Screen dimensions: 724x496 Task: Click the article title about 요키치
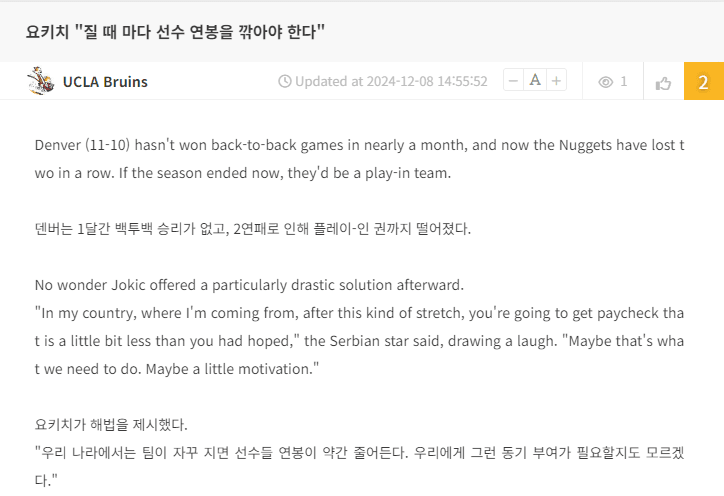175,31
